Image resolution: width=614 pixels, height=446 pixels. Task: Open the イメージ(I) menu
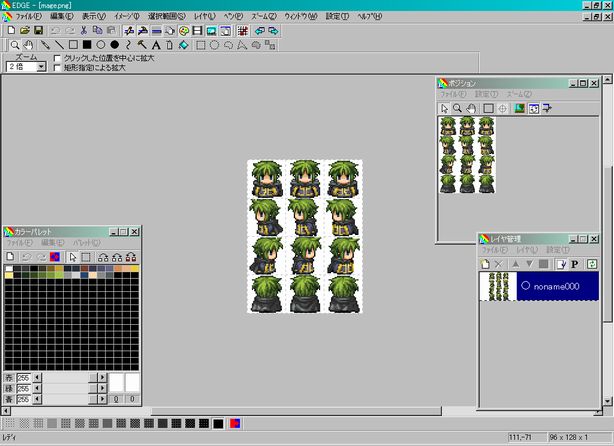[x=127, y=16]
